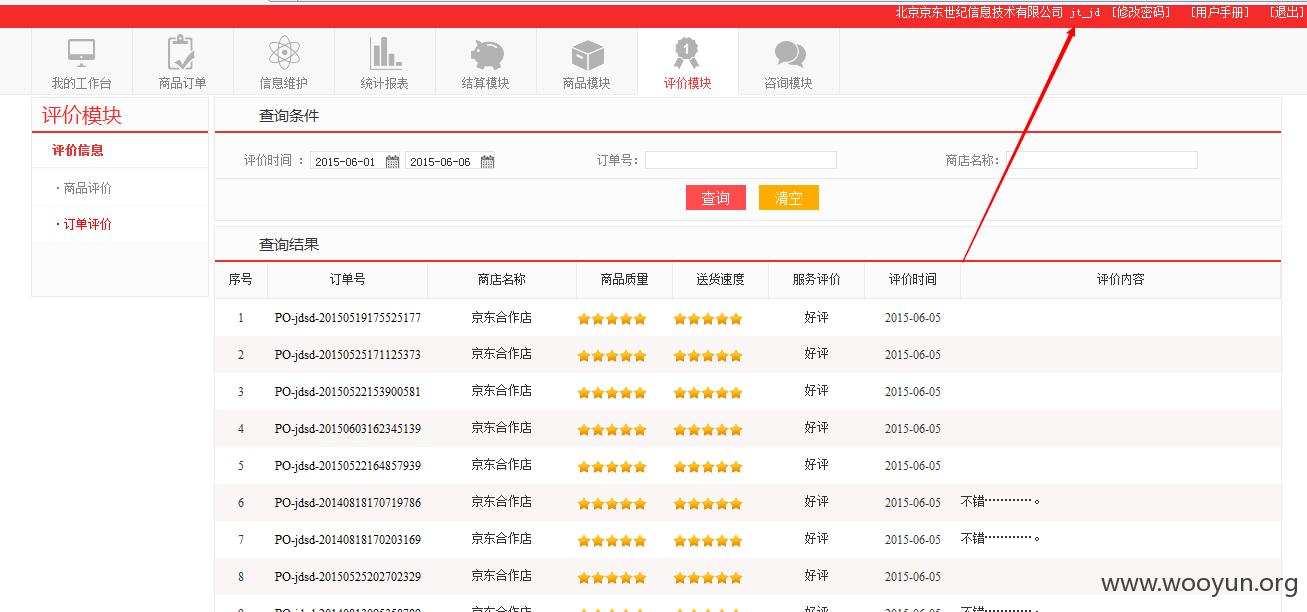
Task: Switch to 我的工作台 tab label
Action: pyautogui.click(x=81, y=84)
